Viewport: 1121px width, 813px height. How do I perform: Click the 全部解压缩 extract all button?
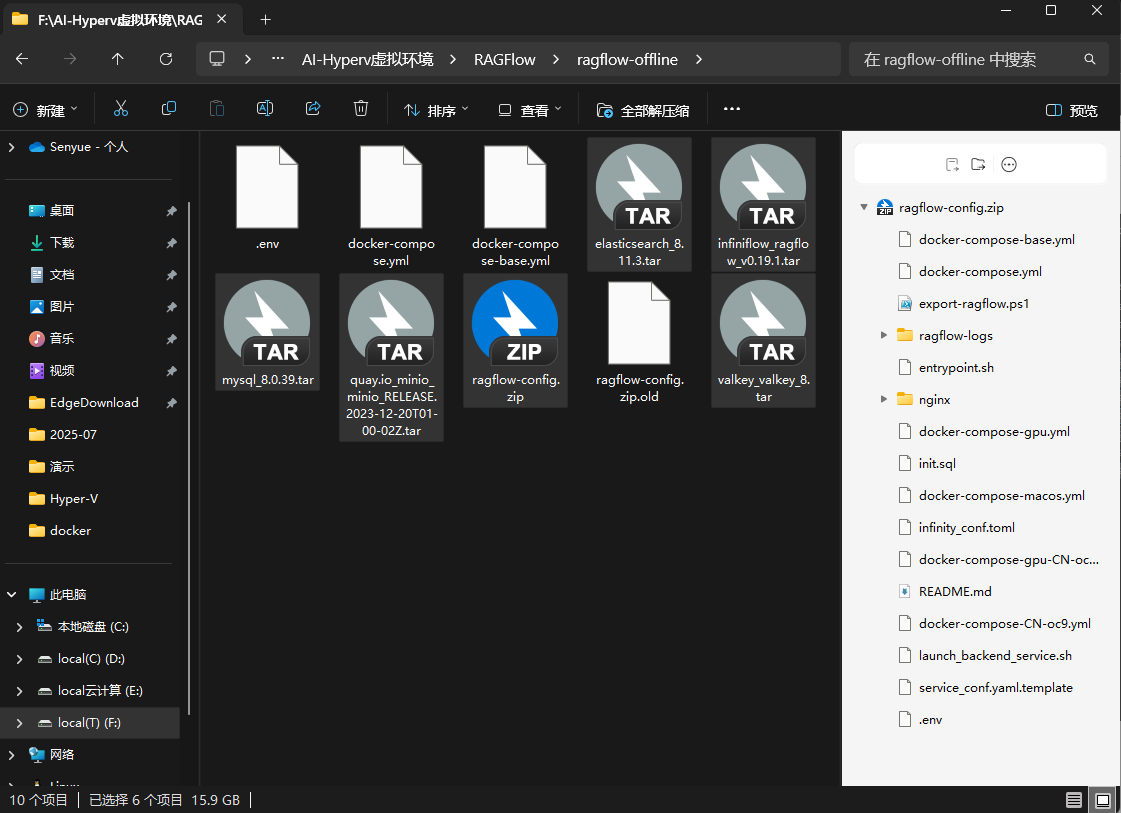(x=643, y=110)
